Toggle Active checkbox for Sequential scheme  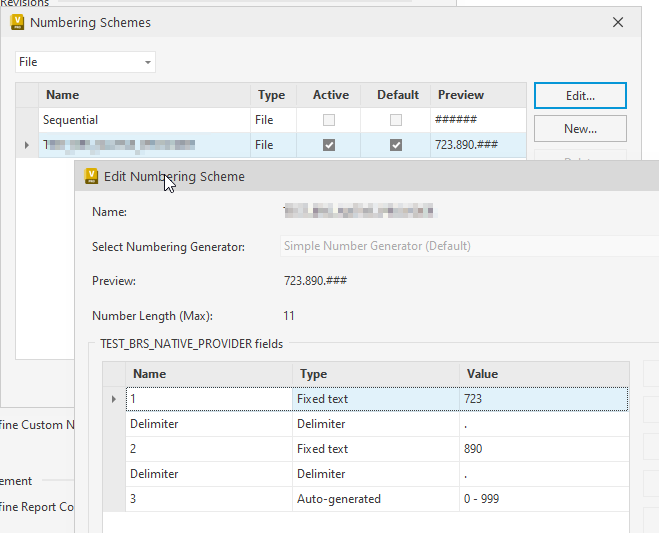(x=330, y=120)
